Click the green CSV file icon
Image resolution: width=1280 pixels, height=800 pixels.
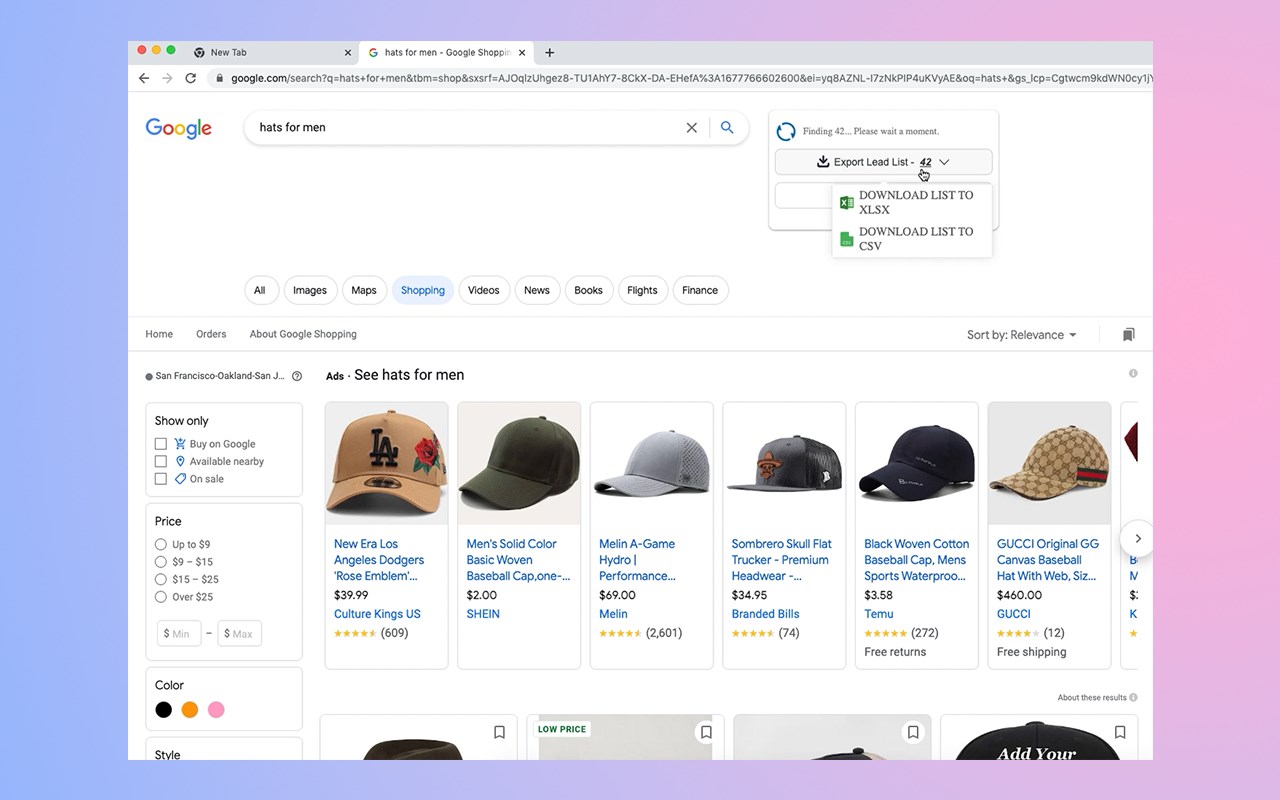pos(846,239)
